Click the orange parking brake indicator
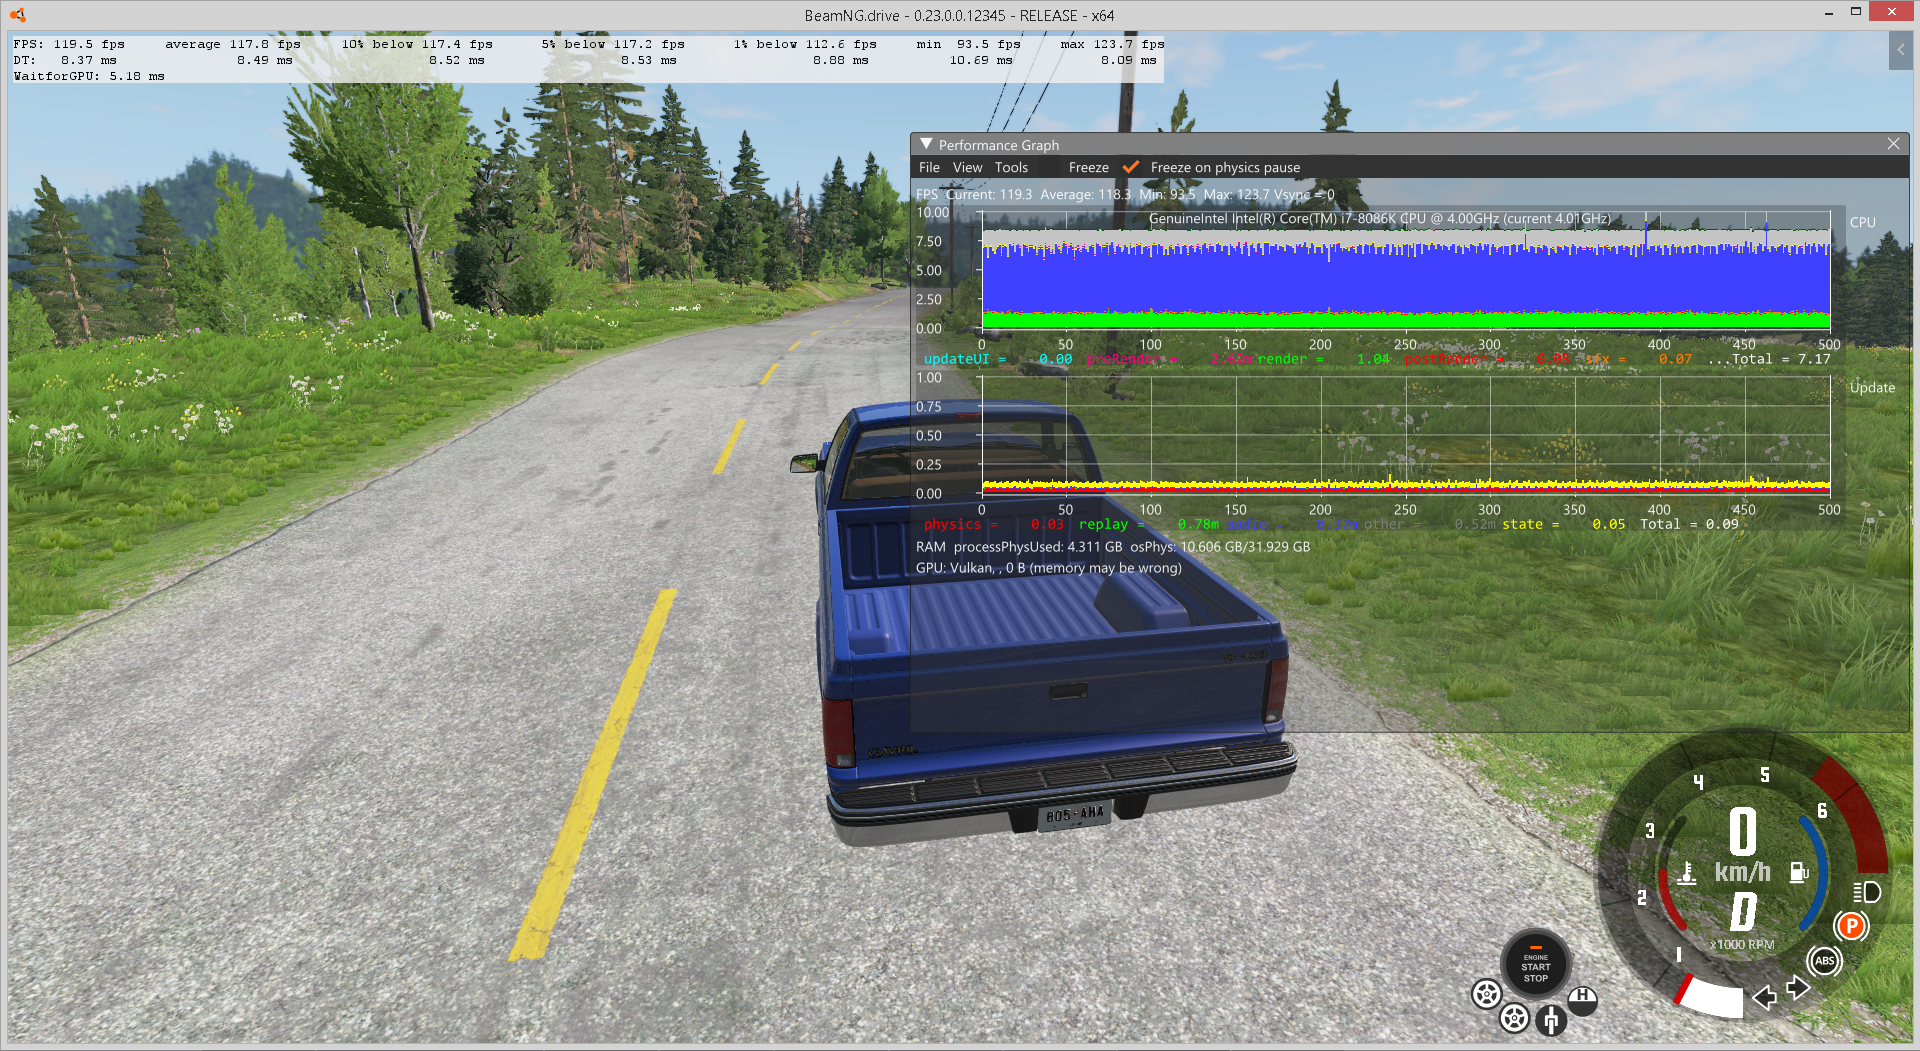The image size is (1920, 1051). click(x=1851, y=926)
